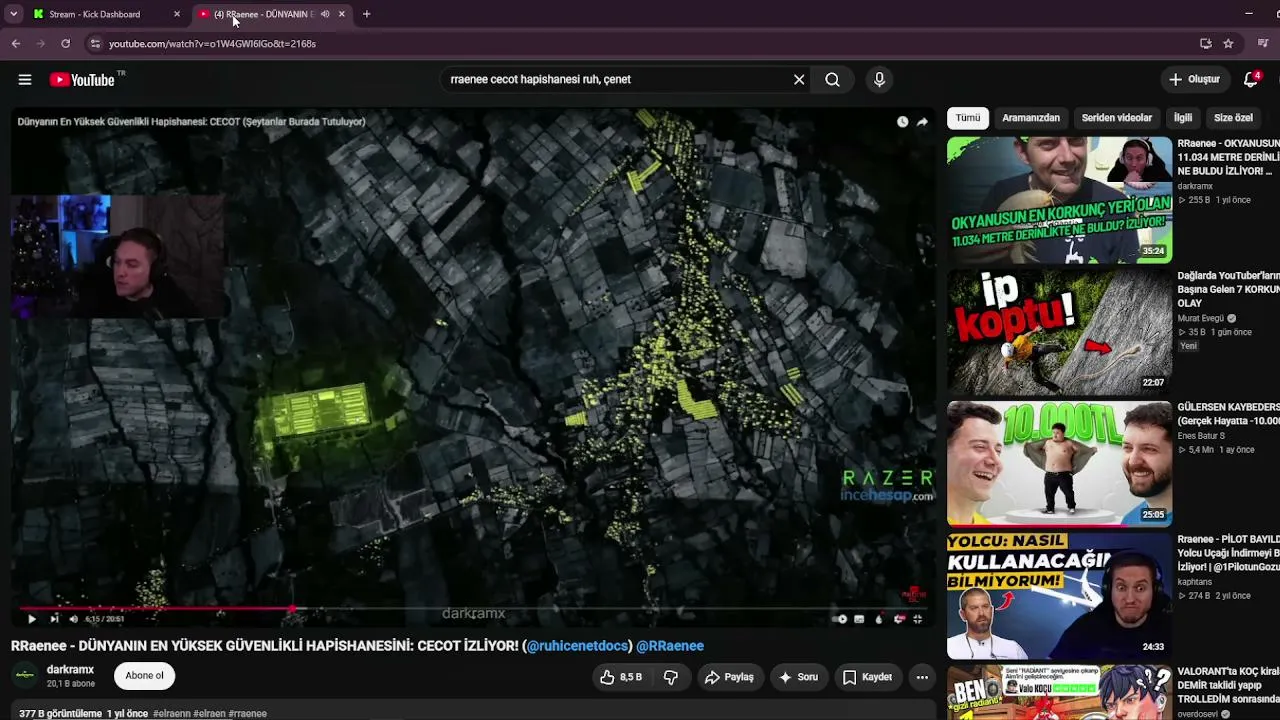This screenshot has height=720, width=1280.
Task: Click the Soru ask button
Action: 799,677
